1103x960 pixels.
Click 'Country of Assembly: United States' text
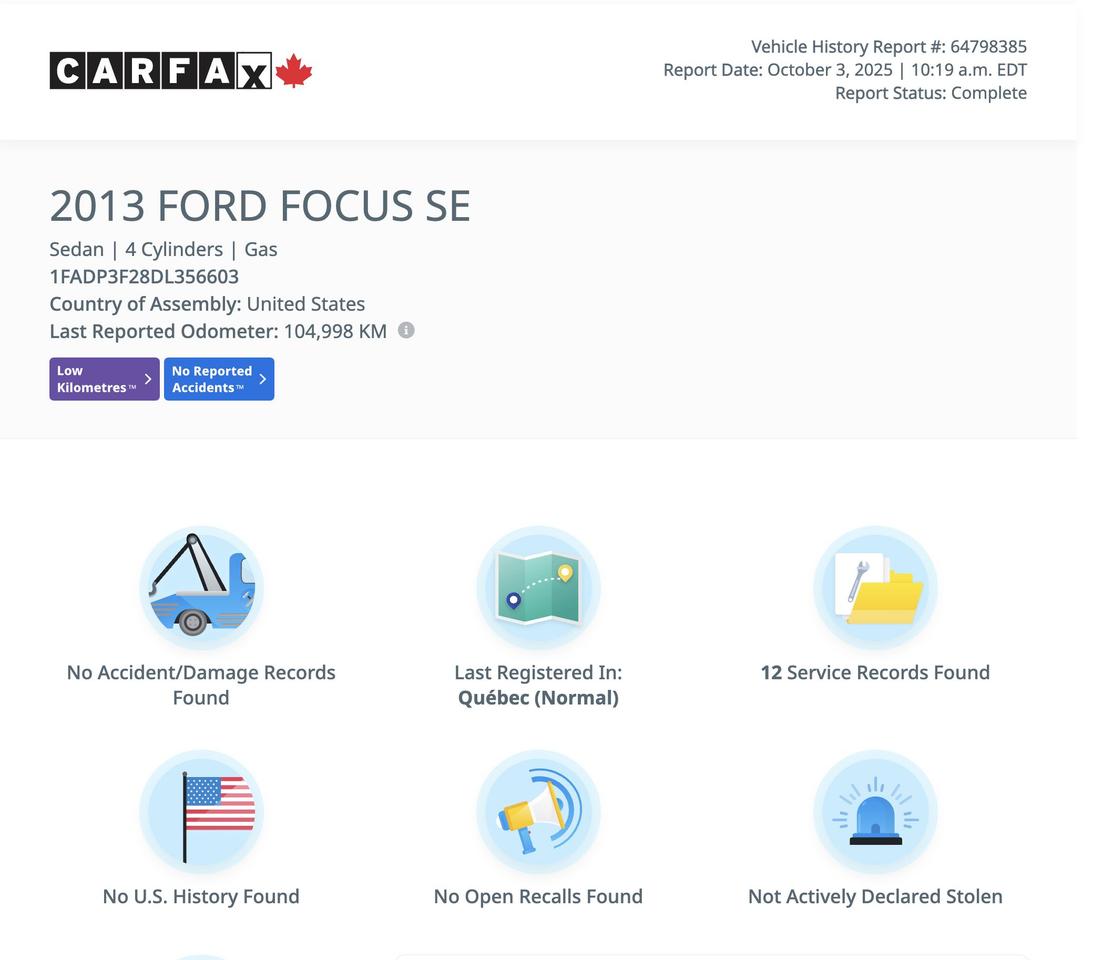click(207, 304)
